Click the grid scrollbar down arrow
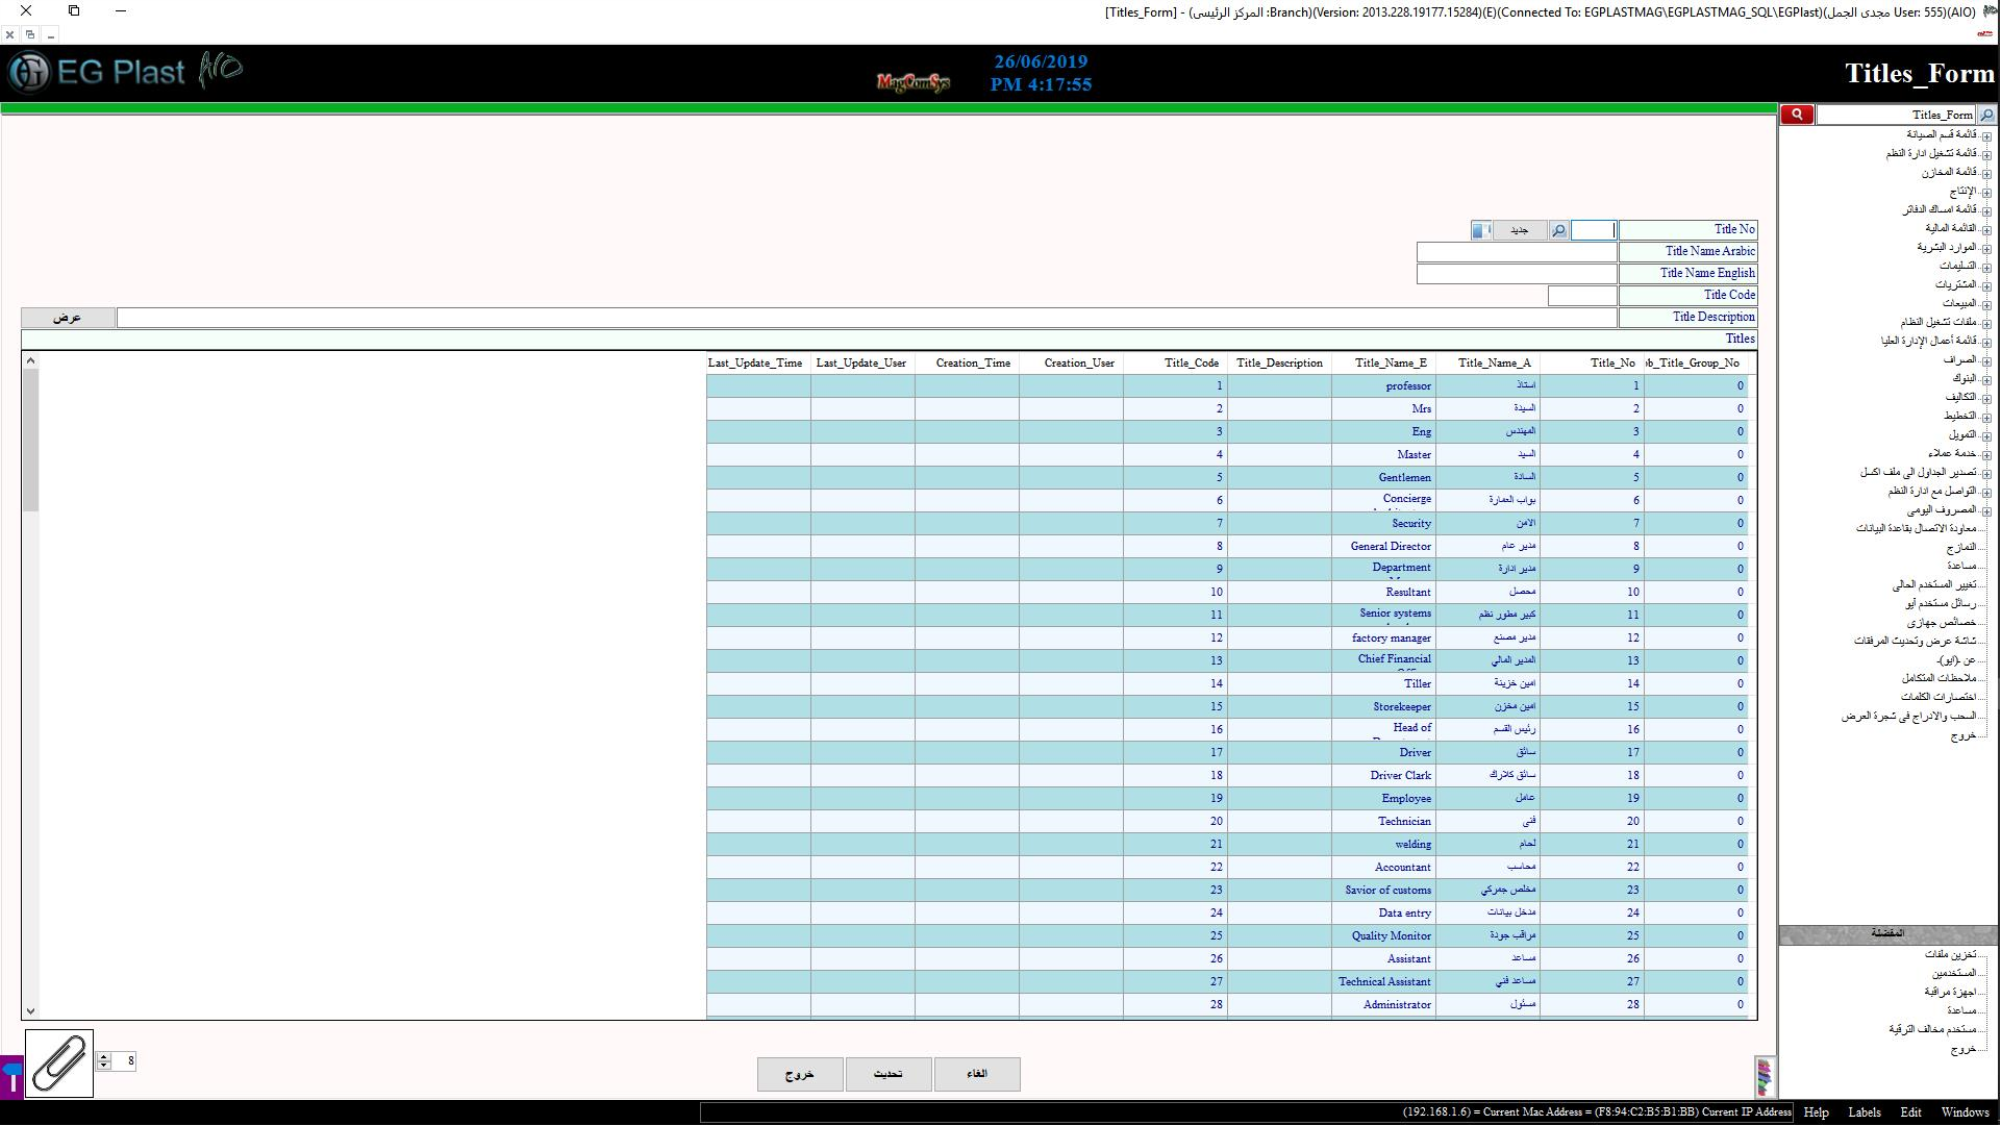Image resolution: width=2000 pixels, height=1125 pixels. (x=30, y=1011)
